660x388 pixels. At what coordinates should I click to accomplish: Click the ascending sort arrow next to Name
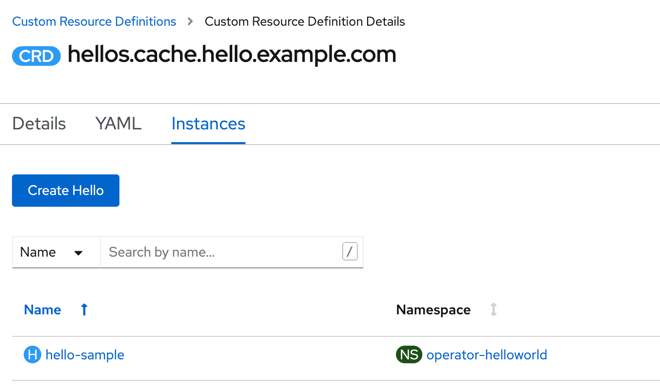[x=84, y=310]
